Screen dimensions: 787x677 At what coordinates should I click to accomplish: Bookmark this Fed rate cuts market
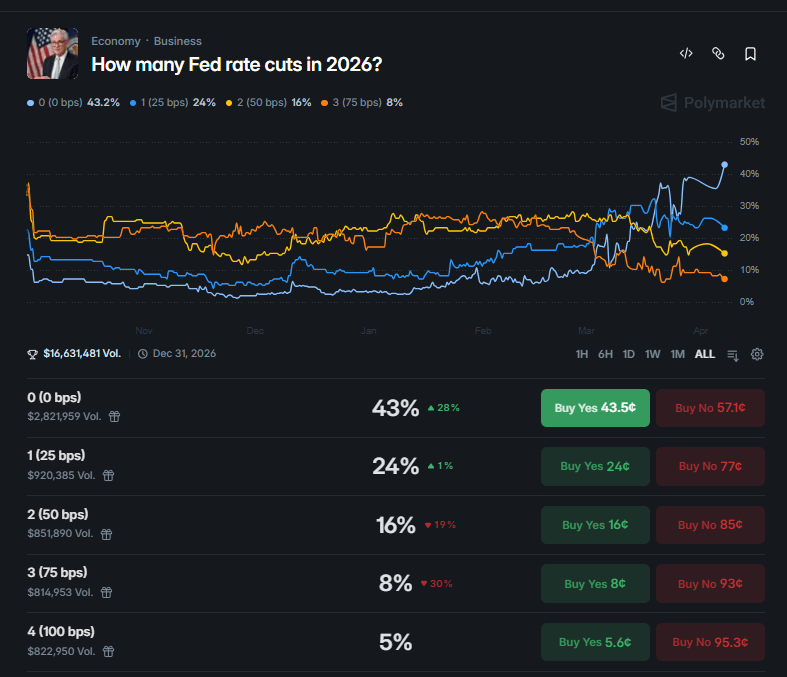coord(750,54)
